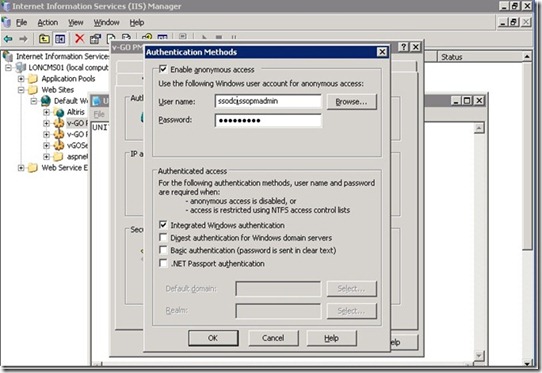
Task: Select vGOSe tree item text
Action: (77, 145)
